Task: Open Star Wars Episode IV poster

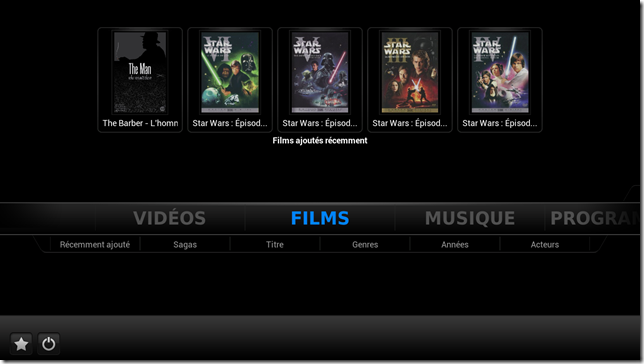Action: [x=500, y=72]
